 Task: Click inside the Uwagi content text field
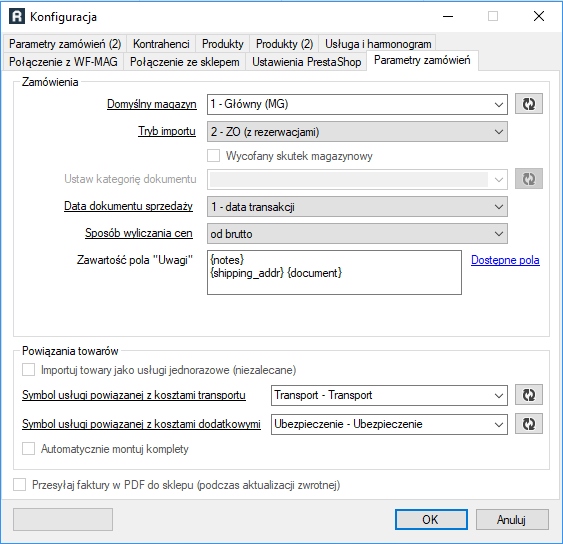click(334, 273)
